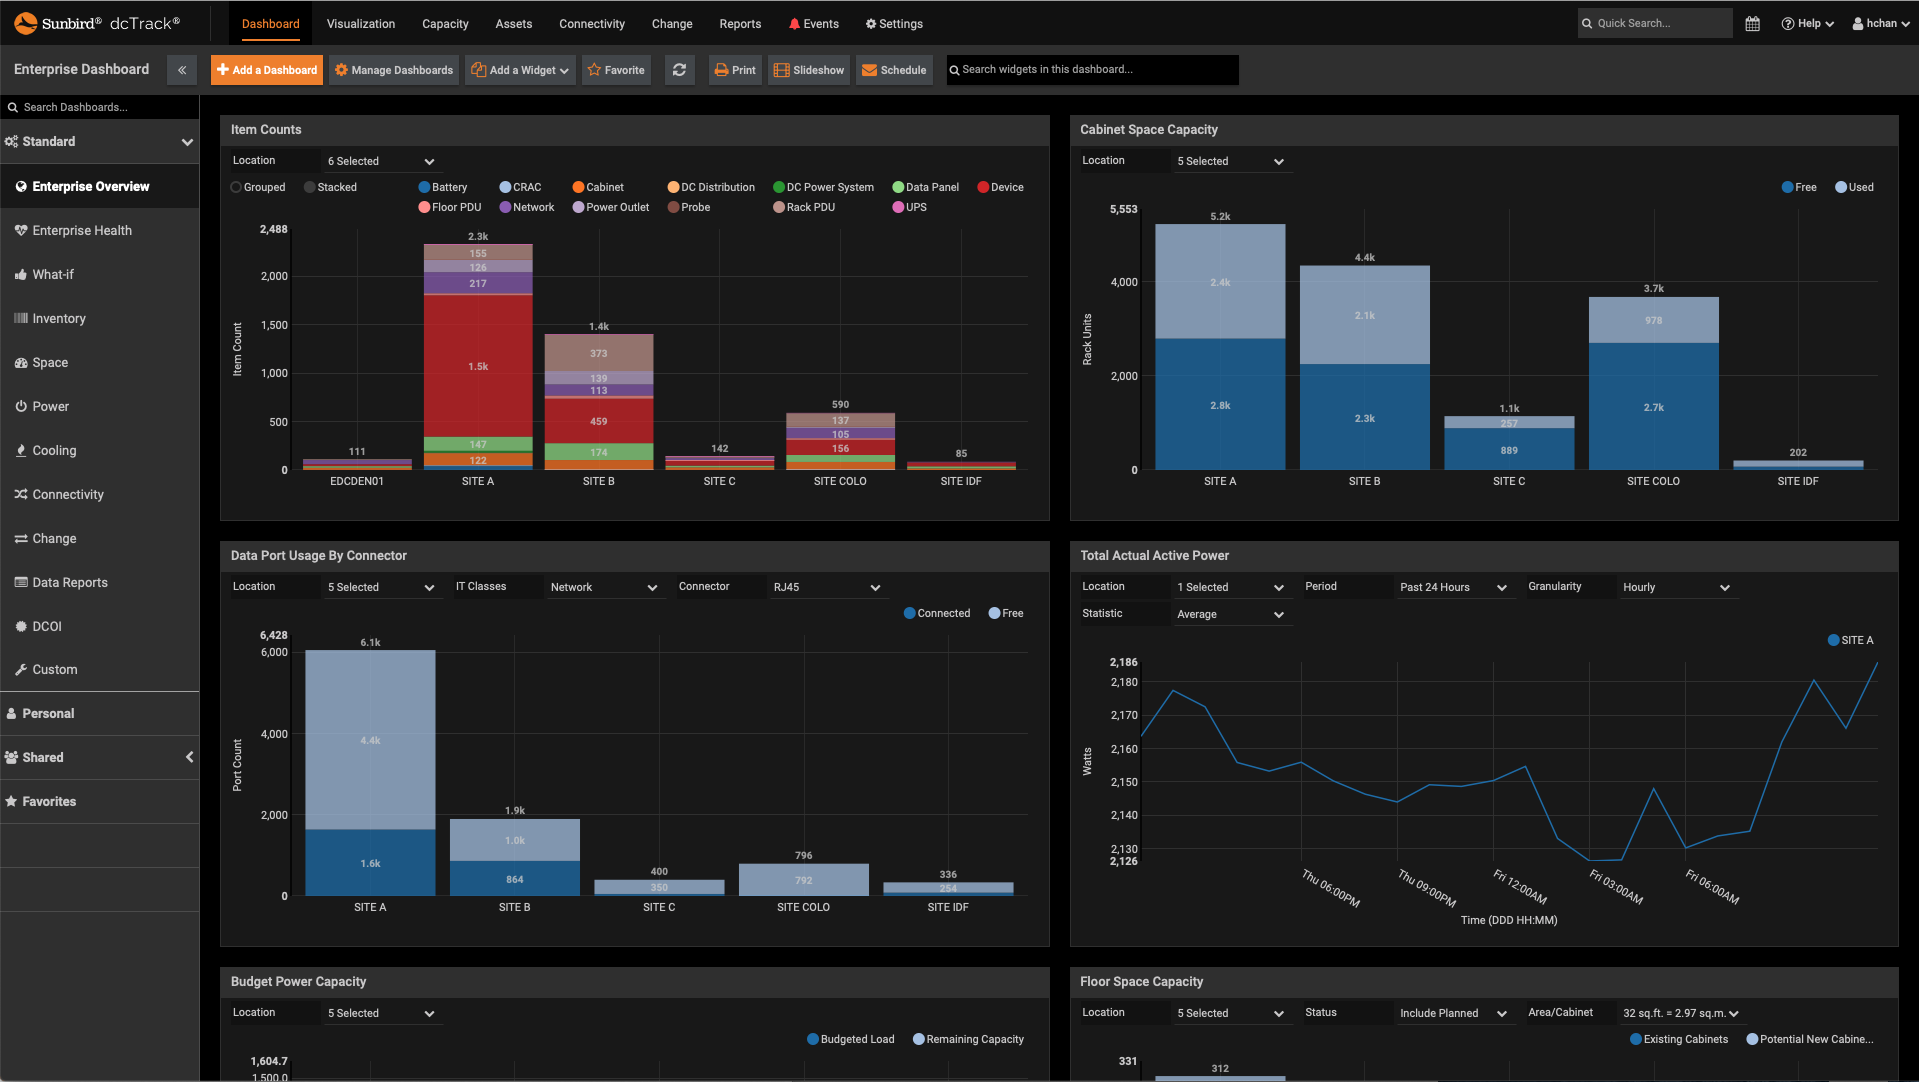Refresh the dashboard widgets
Viewport: 1919px width, 1082px height.
679,70
